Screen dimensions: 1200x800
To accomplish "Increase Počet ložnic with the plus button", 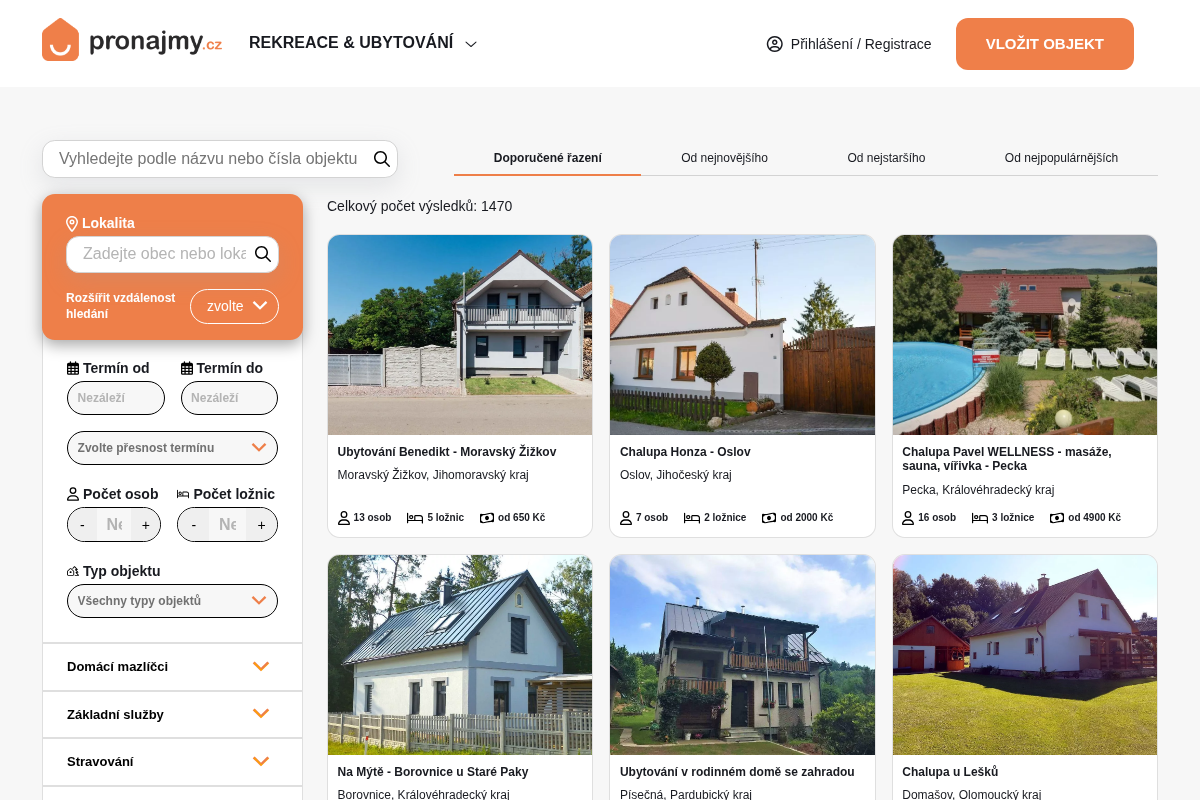I will (x=262, y=525).
